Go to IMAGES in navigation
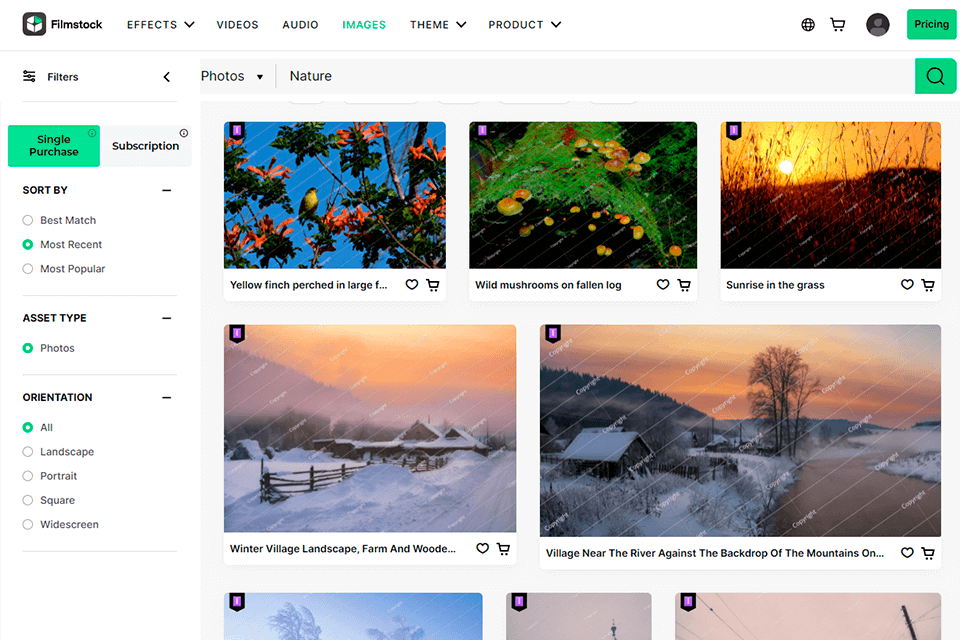 click(x=364, y=24)
